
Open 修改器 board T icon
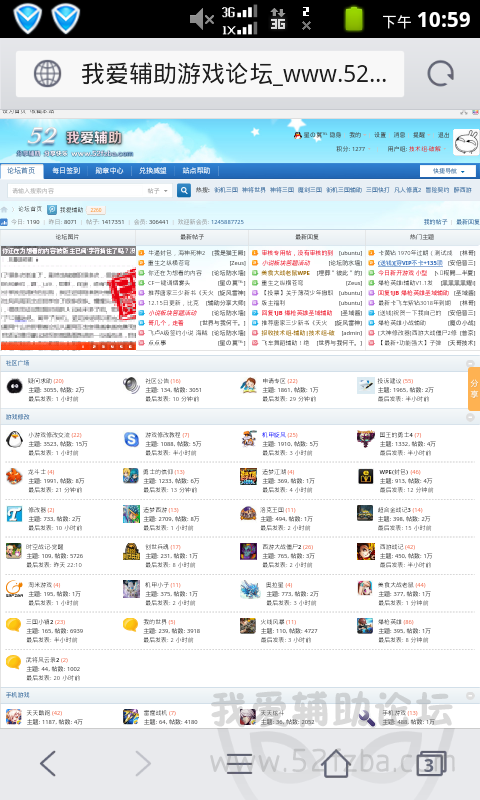point(14,514)
